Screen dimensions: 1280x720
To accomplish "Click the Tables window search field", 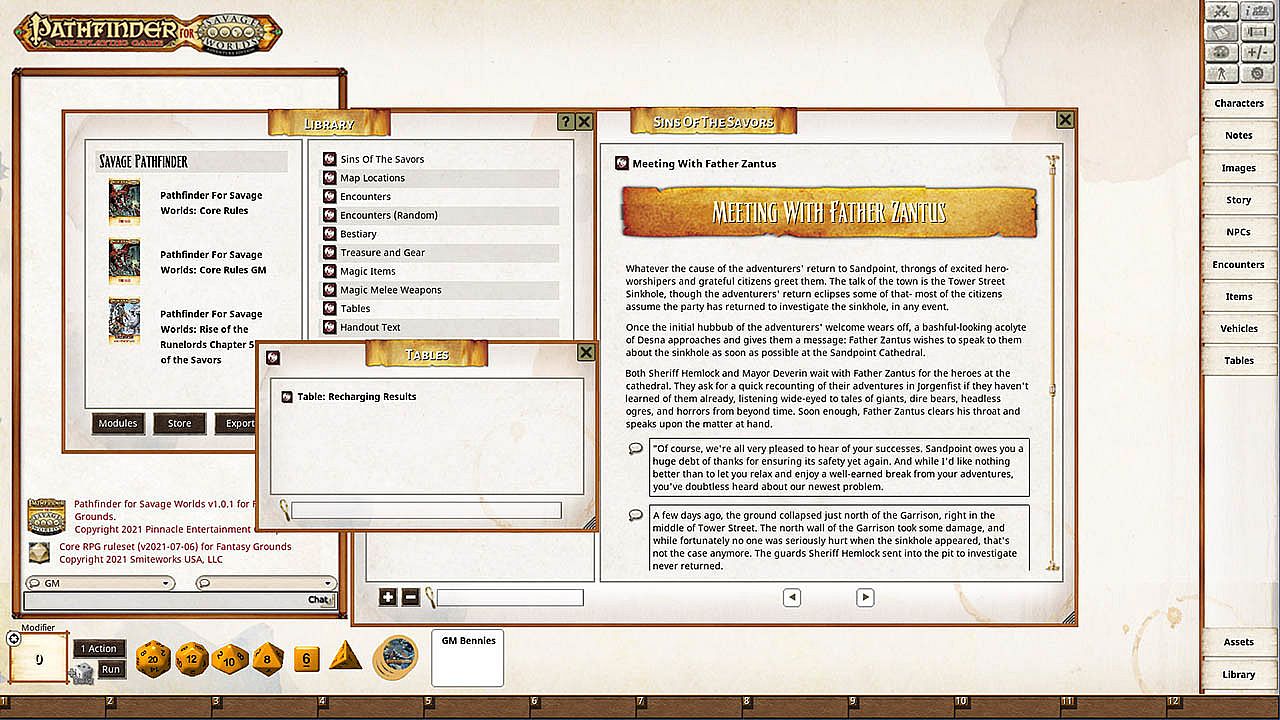I will pyautogui.click(x=426, y=510).
